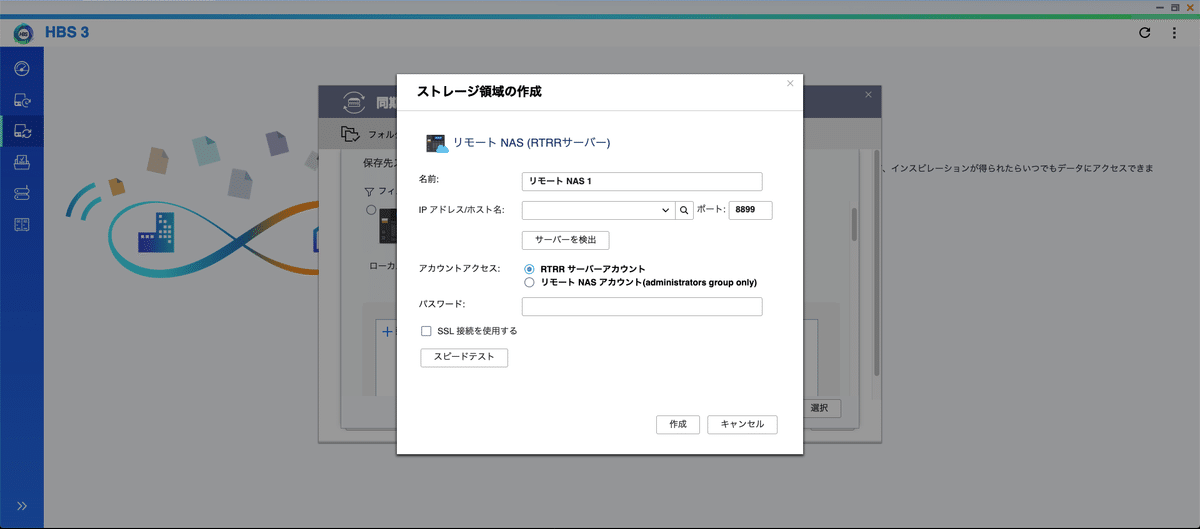Select the NAS radio button in sync window
Image resolution: width=1200 pixels, height=529 pixels.
371,210
